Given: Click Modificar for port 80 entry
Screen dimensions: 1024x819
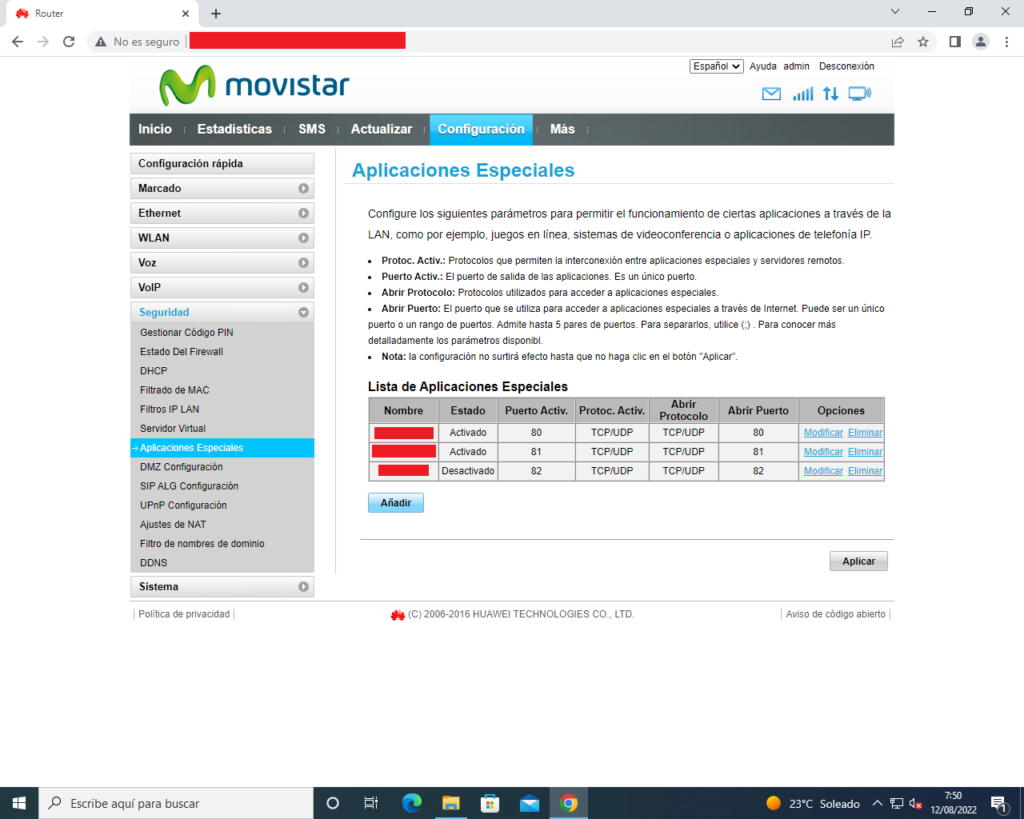Looking at the screenshot, I should (x=823, y=433).
